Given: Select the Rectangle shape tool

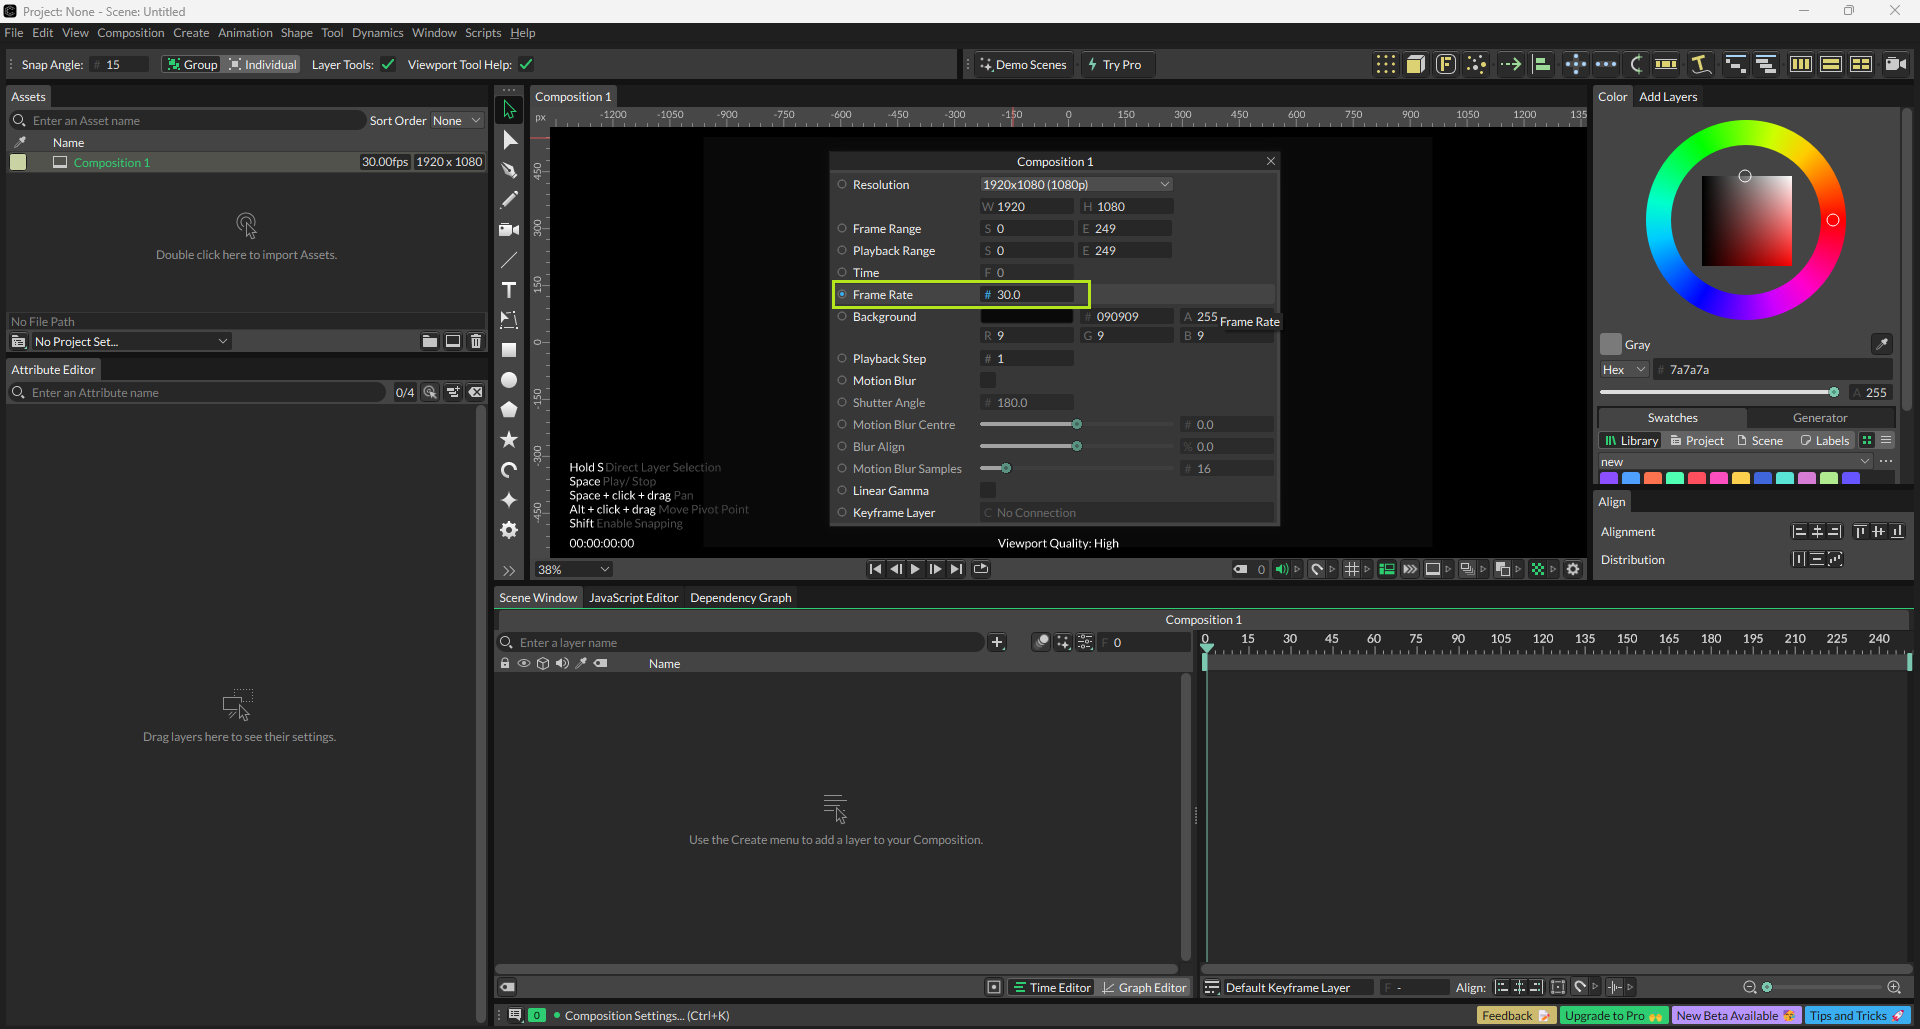Looking at the screenshot, I should (509, 350).
